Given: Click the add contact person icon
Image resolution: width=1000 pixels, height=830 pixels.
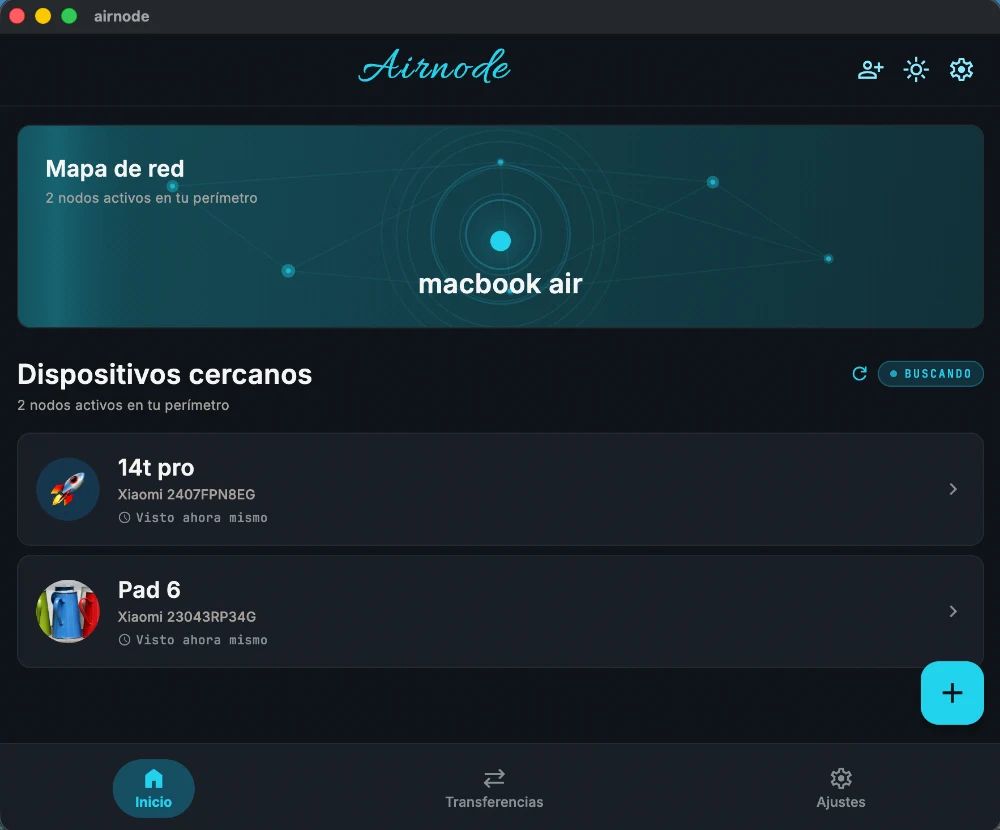Looking at the screenshot, I should (871, 70).
